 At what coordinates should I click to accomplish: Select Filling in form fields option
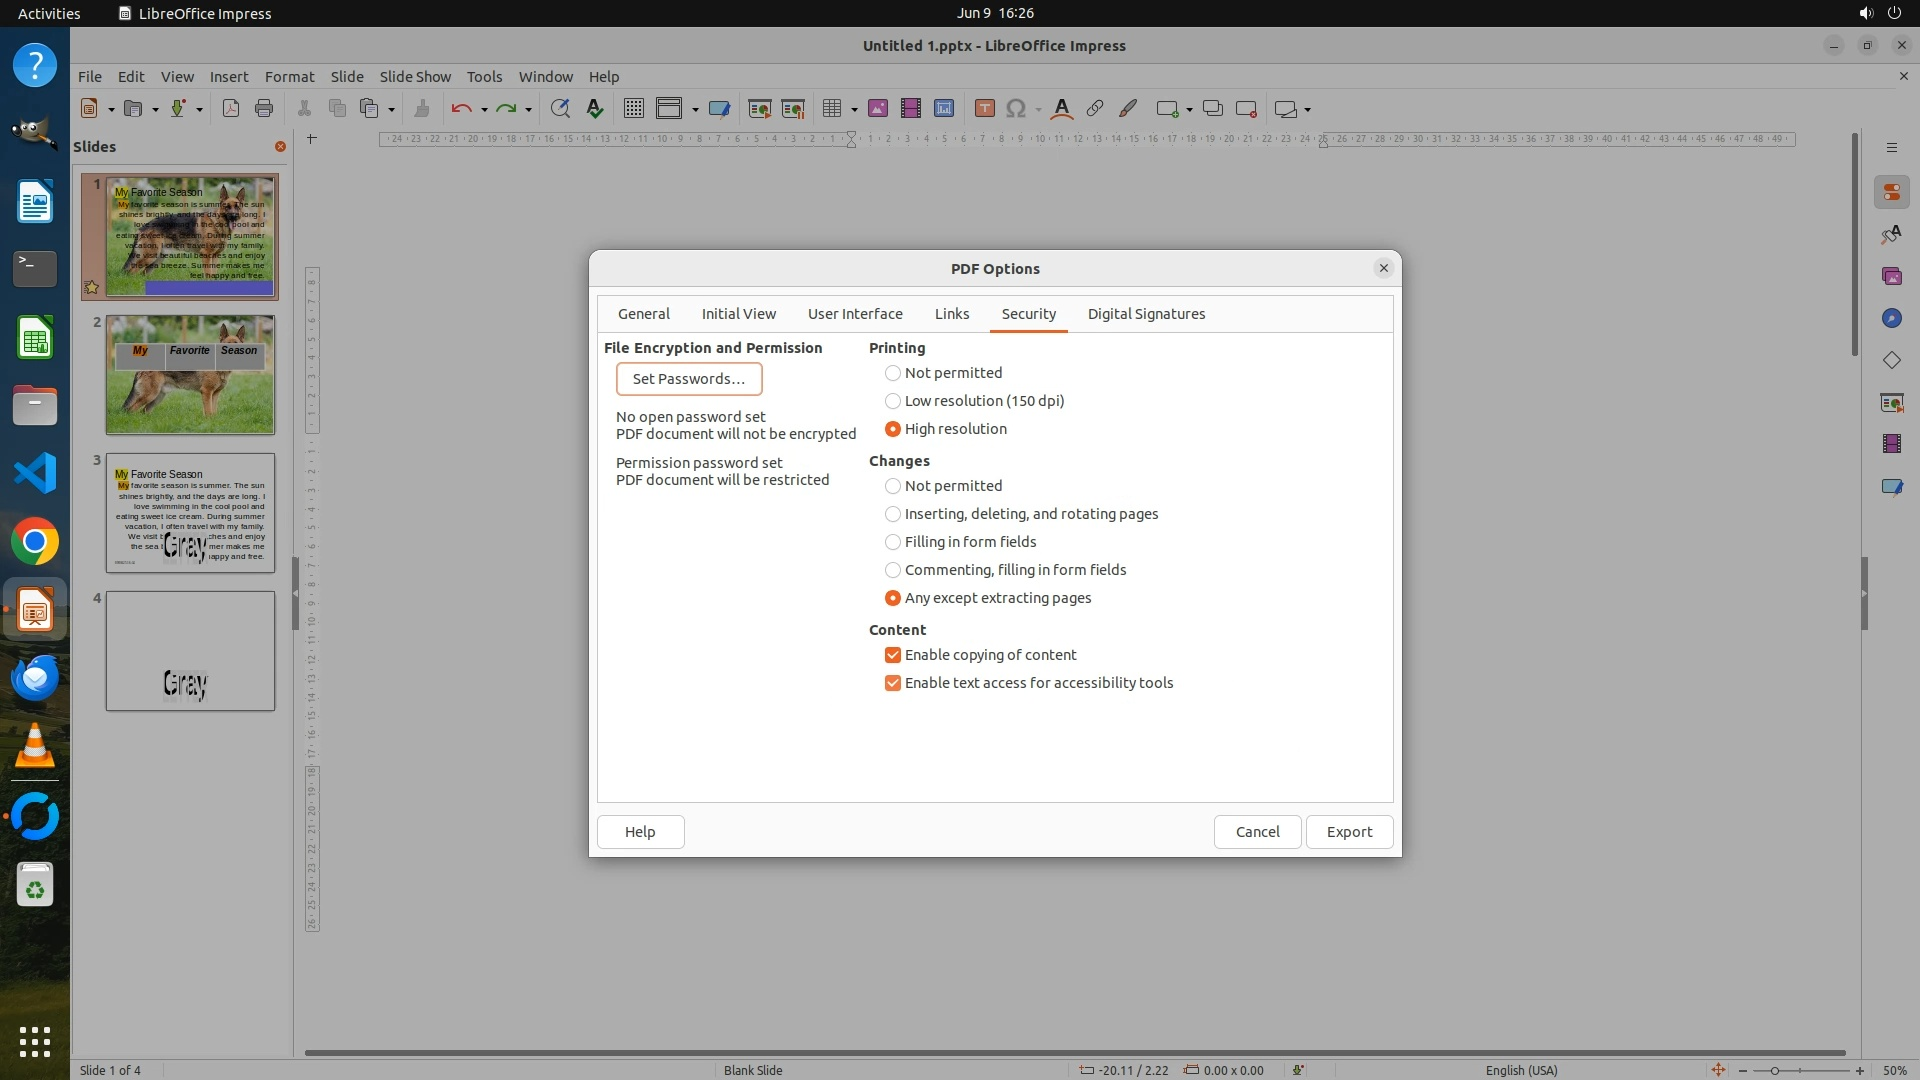pyautogui.click(x=893, y=542)
